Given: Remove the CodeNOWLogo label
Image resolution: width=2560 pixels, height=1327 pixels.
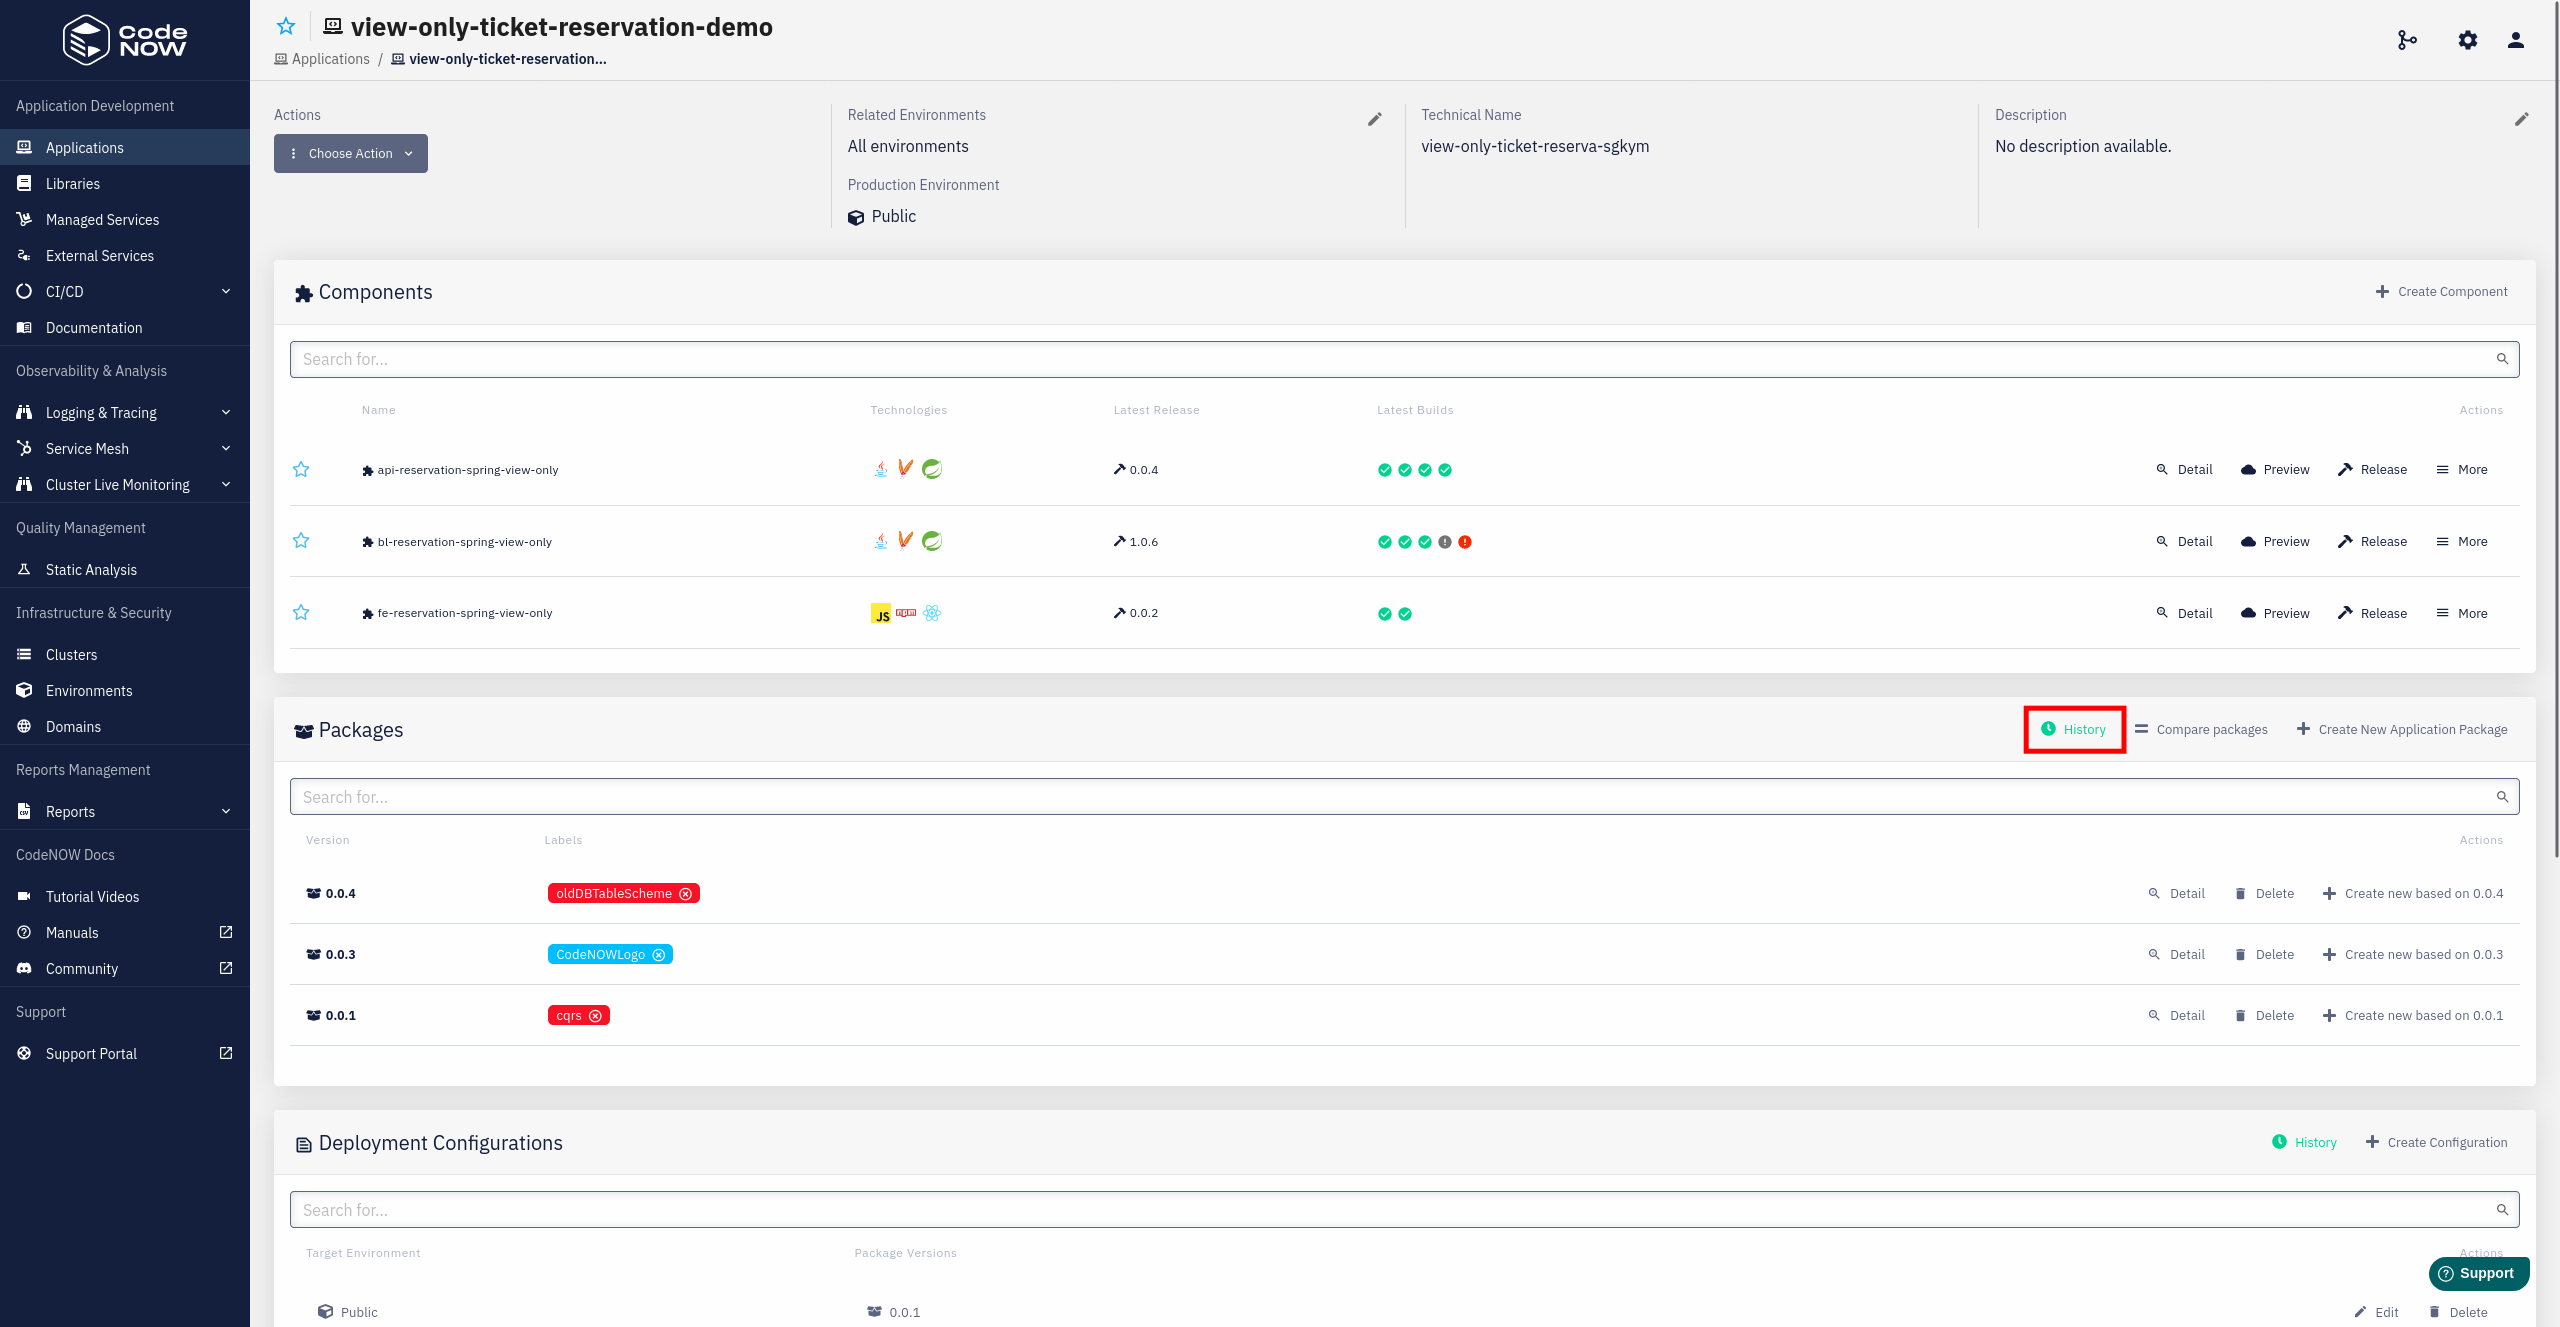Looking at the screenshot, I should coord(659,955).
